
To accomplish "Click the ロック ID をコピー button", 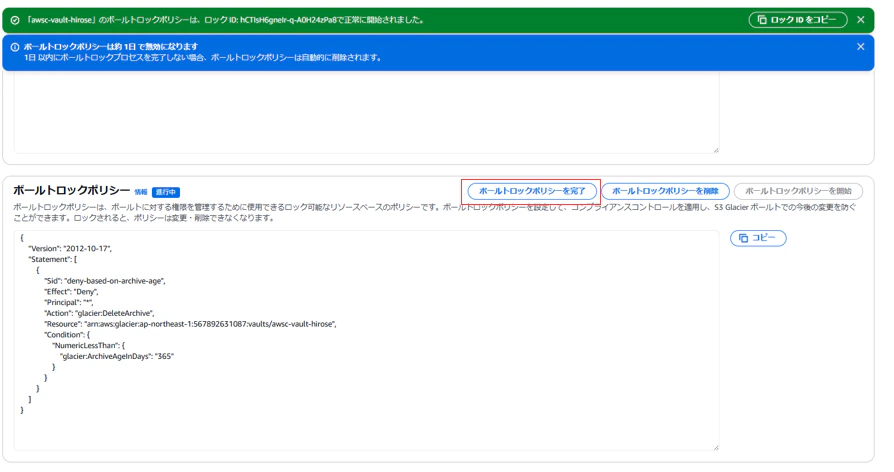I will point(797,20).
